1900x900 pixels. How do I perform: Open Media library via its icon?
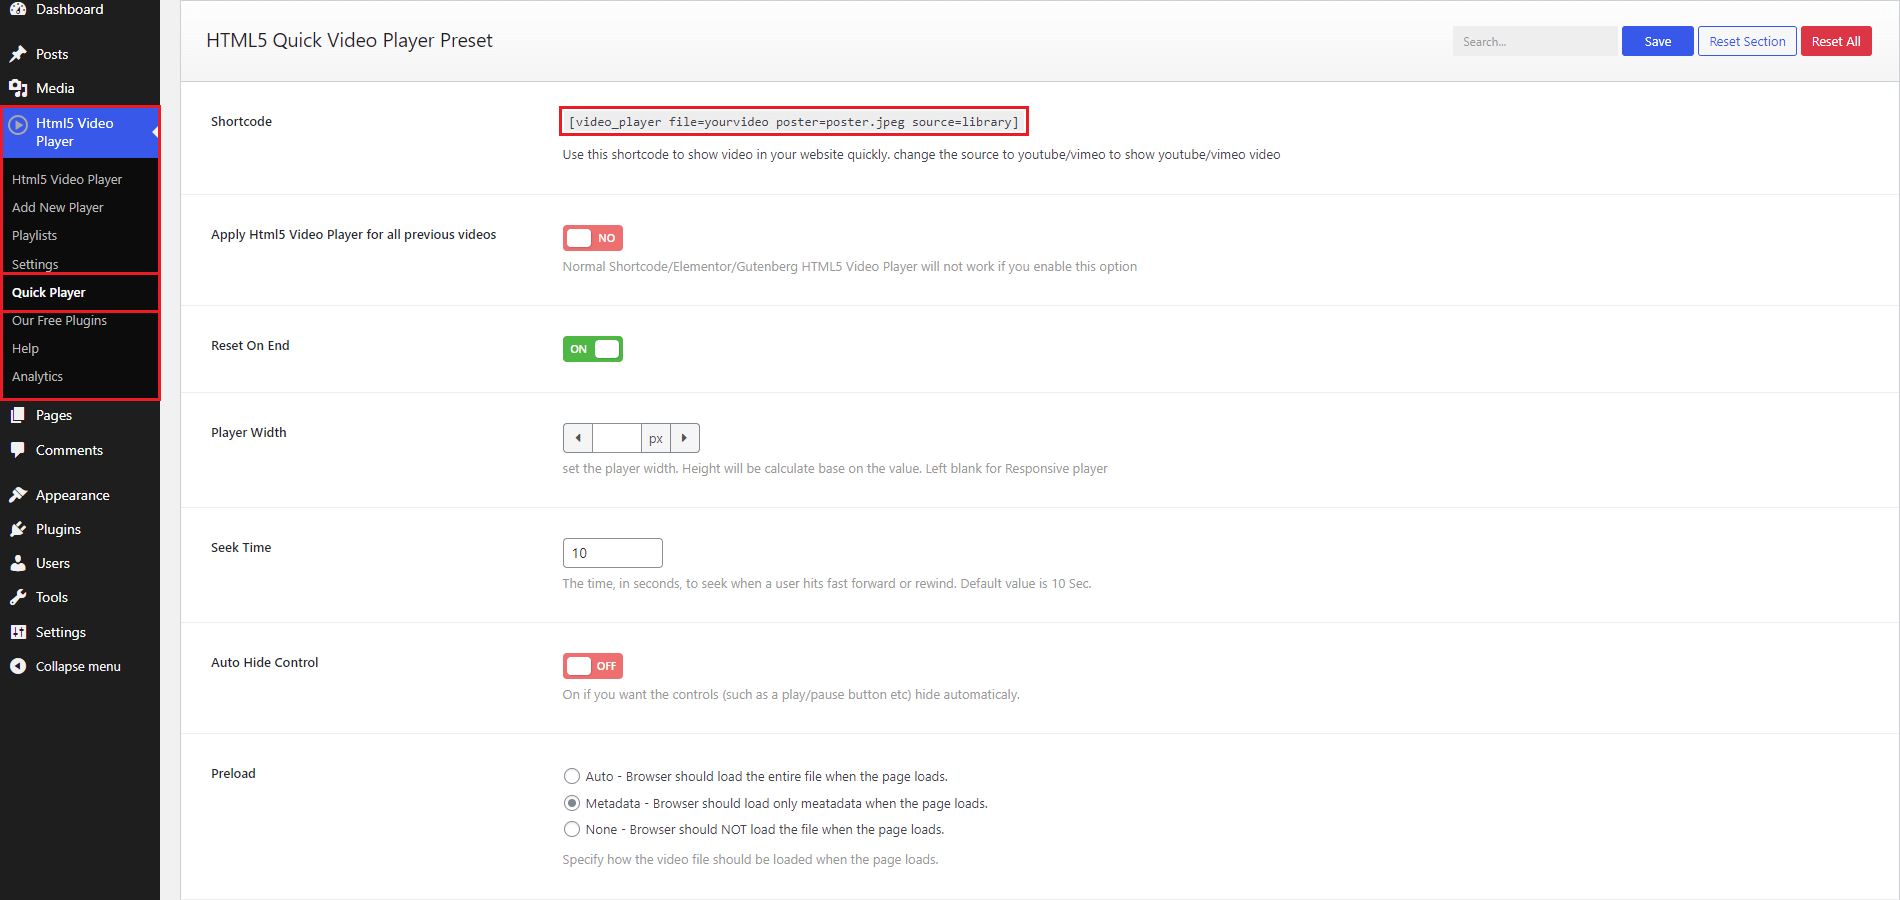point(20,88)
